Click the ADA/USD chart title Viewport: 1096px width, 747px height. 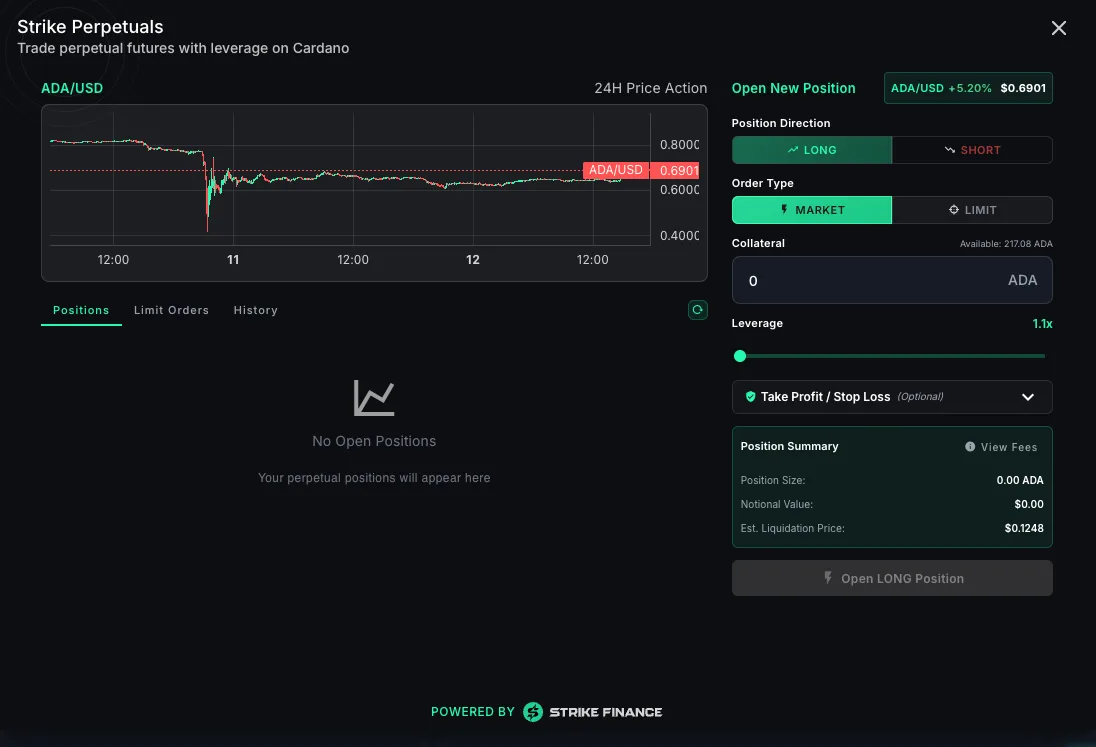tap(72, 88)
